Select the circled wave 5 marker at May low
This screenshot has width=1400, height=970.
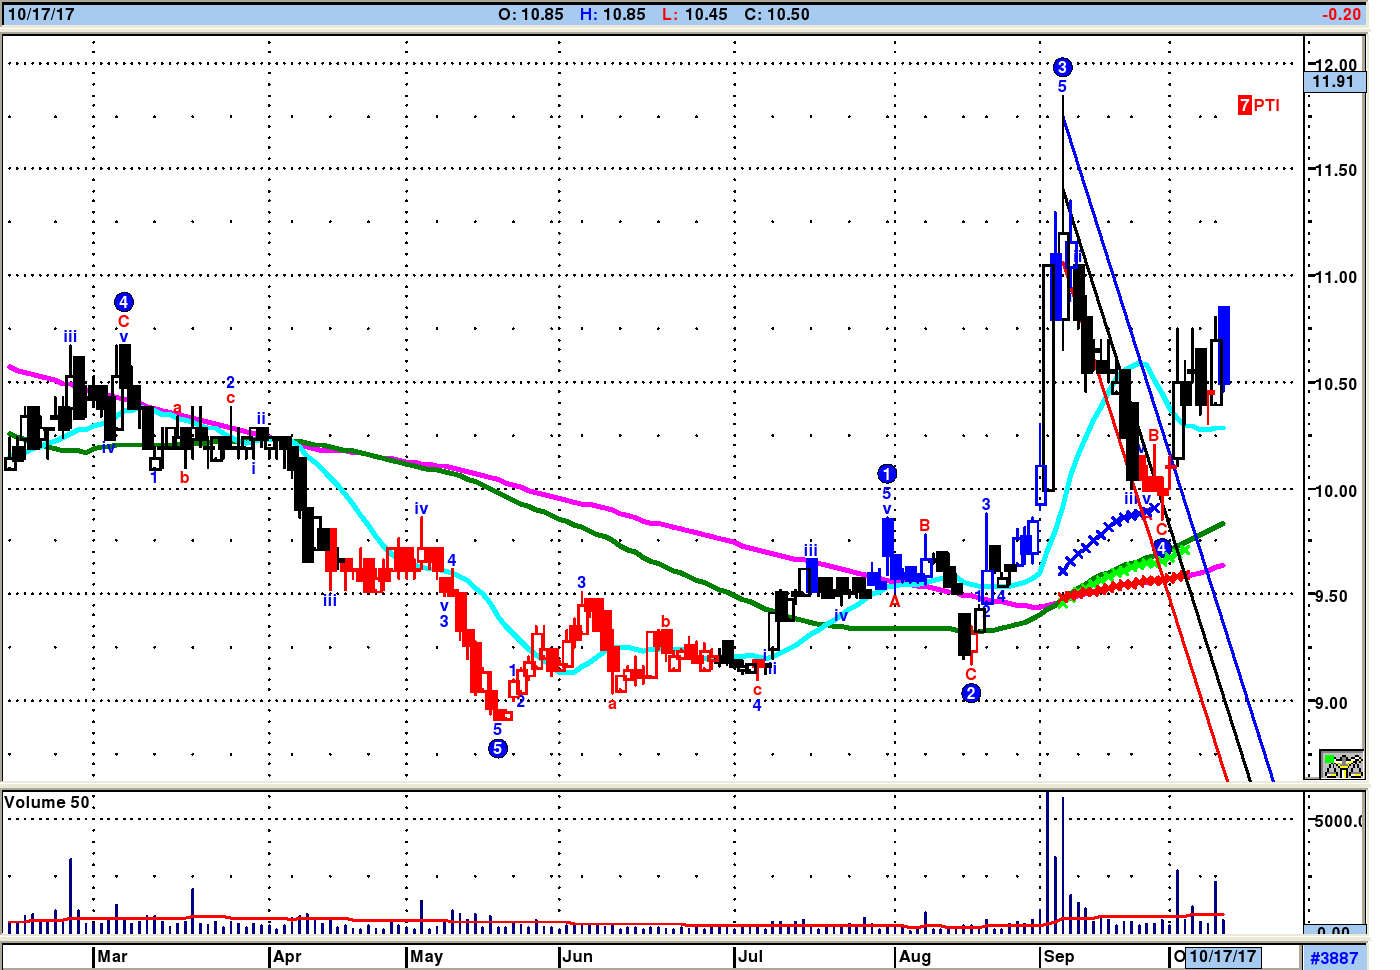[x=498, y=748]
